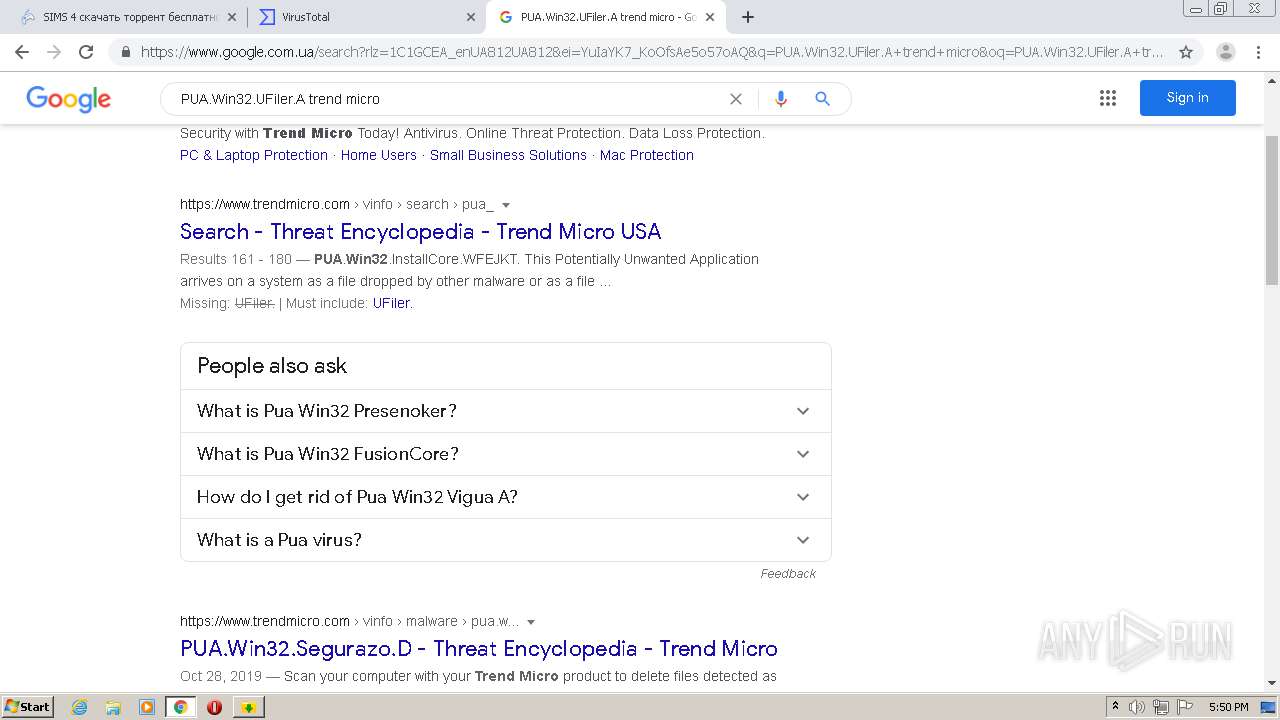
Task: Open the Chrome profile avatar menu
Action: [1226, 52]
